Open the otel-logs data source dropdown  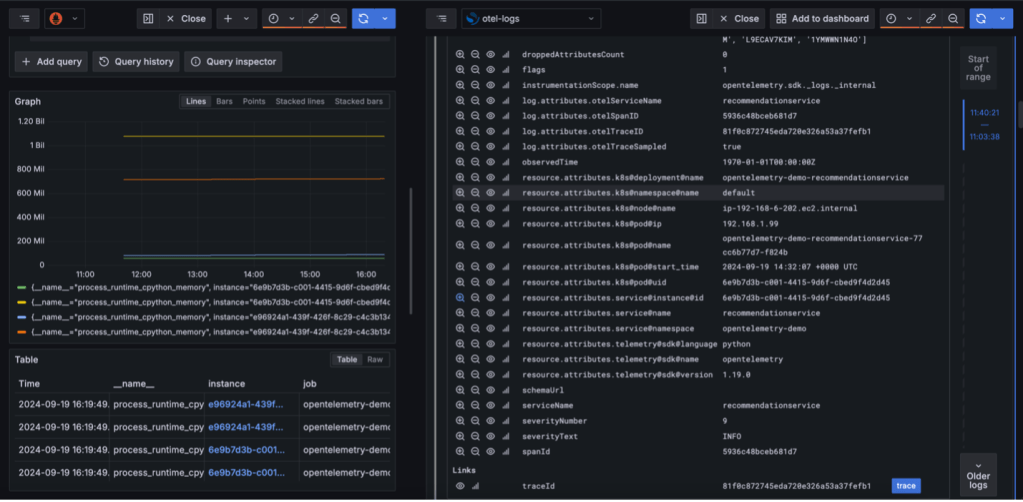[531, 18]
